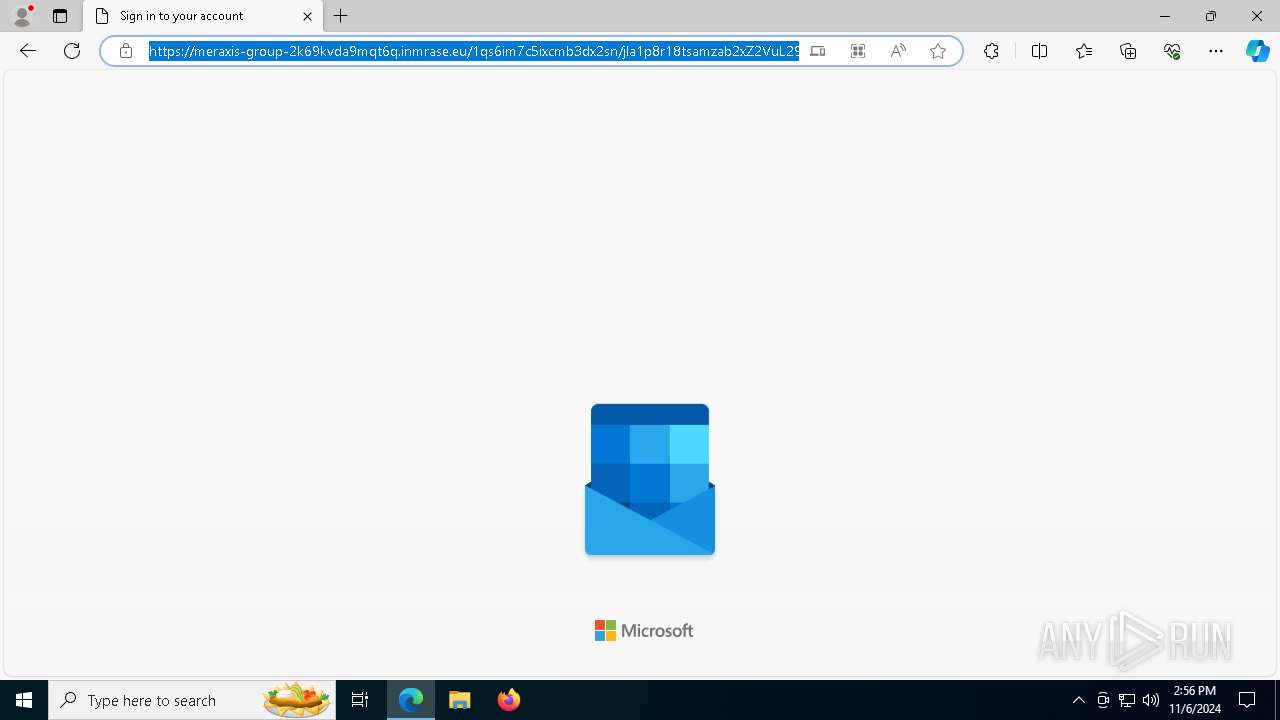Add this page to favorites star
This screenshot has height=720, width=1280.
click(x=938, y=51)
